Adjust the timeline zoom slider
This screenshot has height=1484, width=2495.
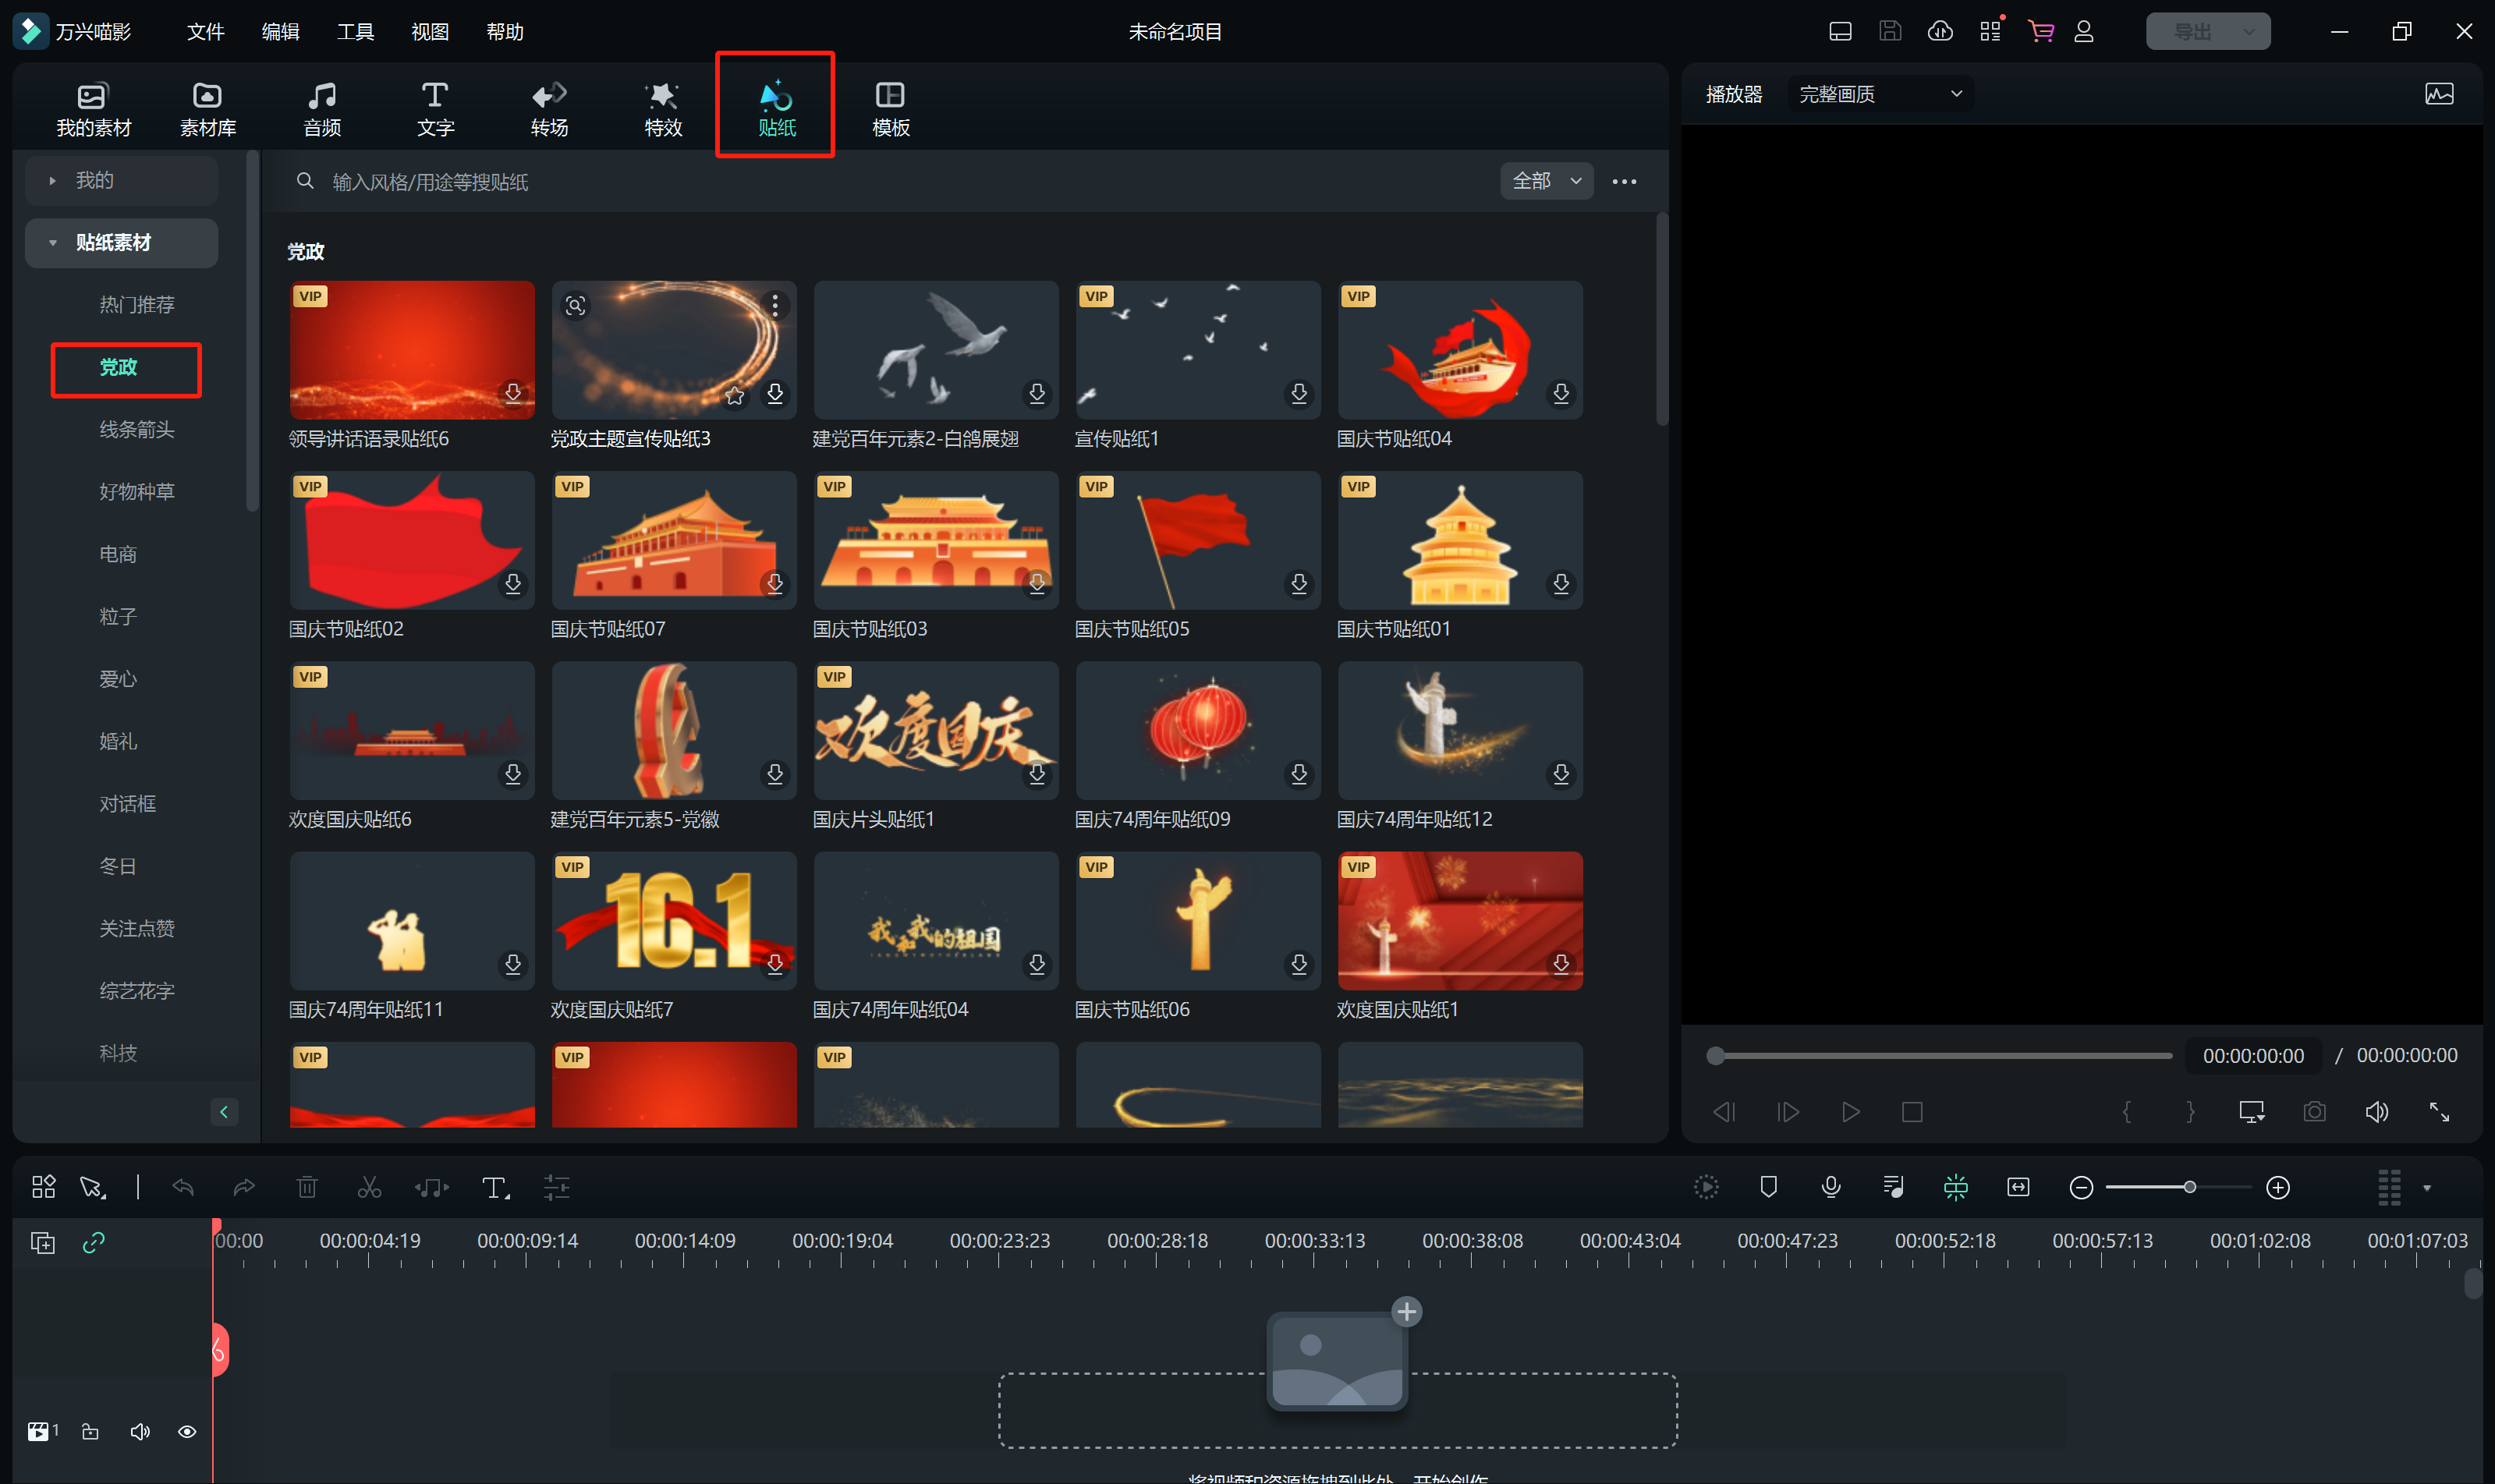click(2189, 1187)
